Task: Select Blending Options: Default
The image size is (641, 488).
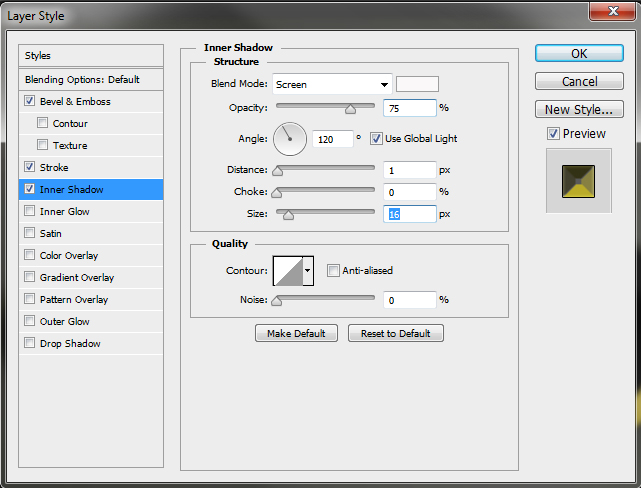Action: (82, 79)
